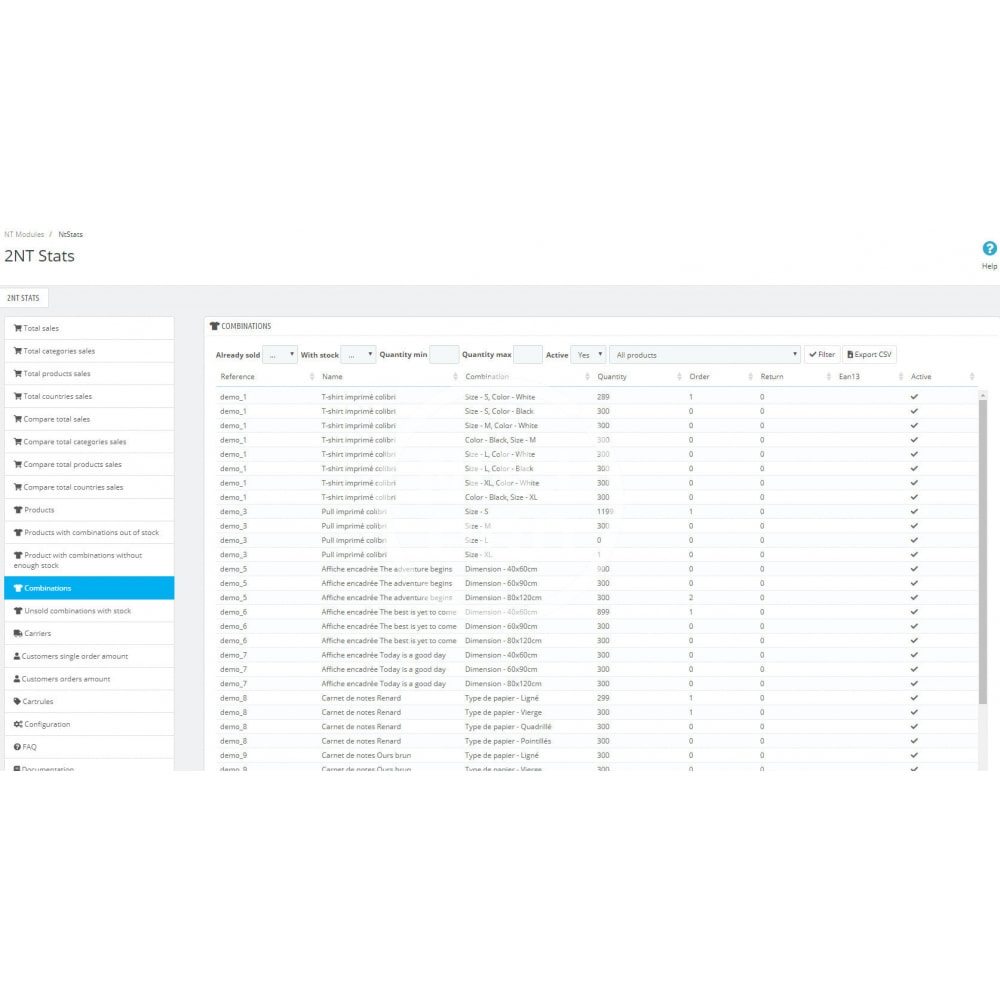The image size is (1000, 1000).
Task: Click active checkmark in Type de papier - Quadrillé row
Action: [x=914, y=727]
